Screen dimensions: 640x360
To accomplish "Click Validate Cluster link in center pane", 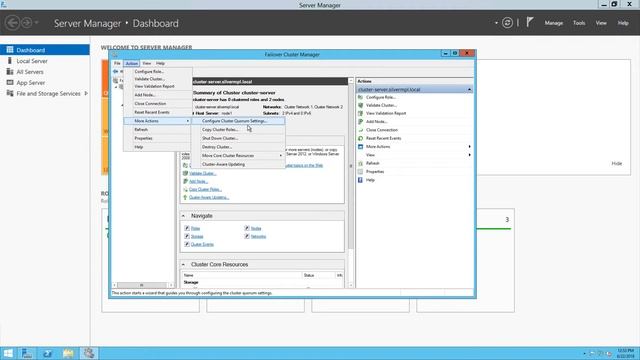I will pos(202,173).
